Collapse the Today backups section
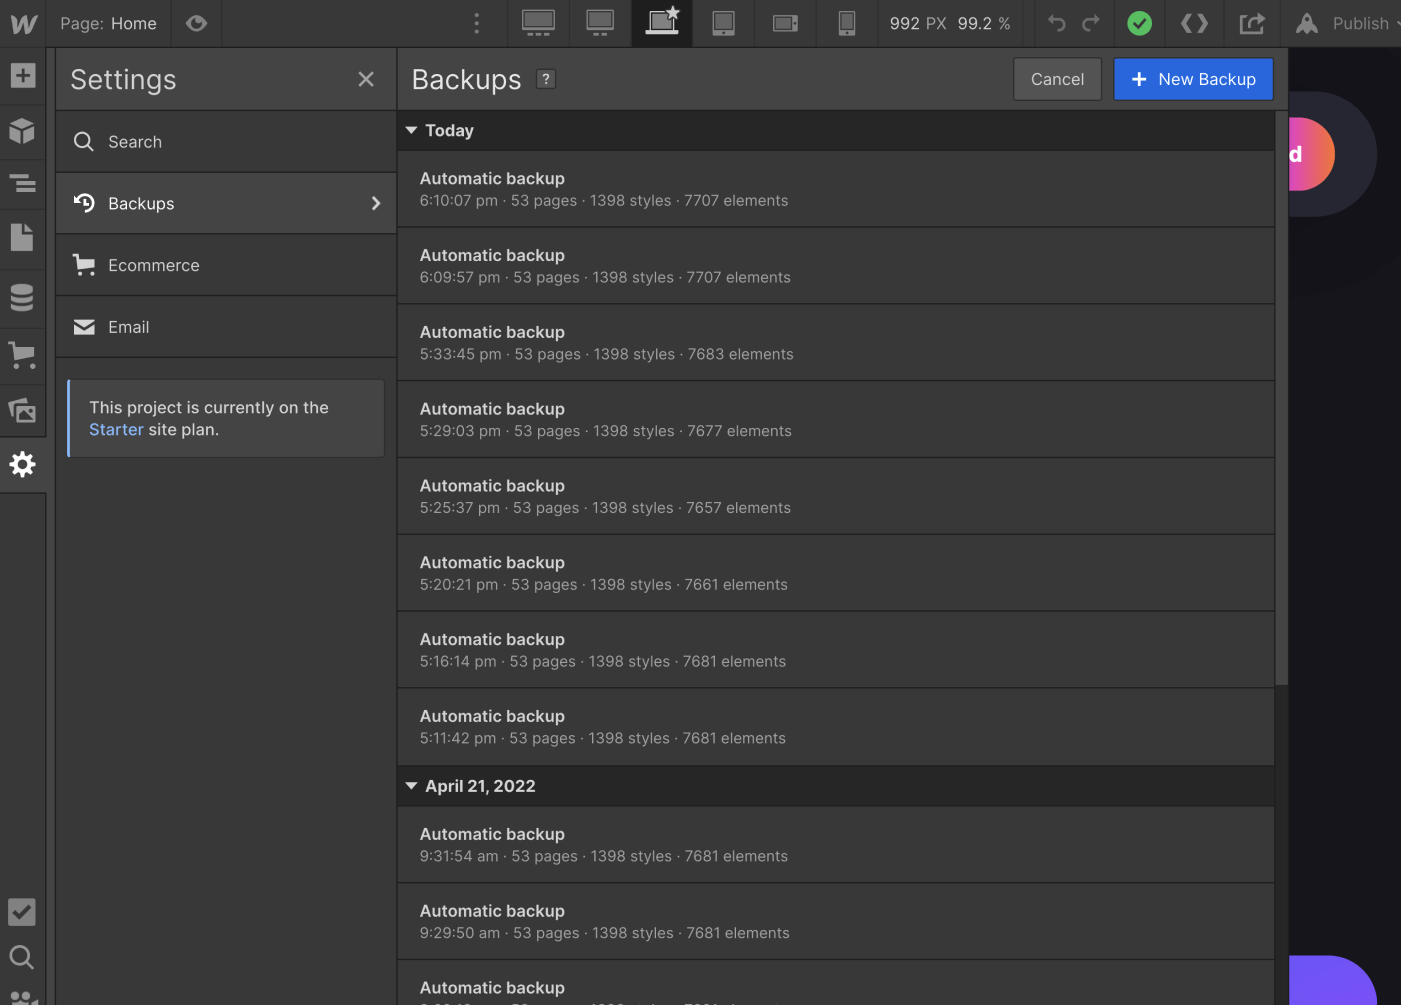This screenshot has width=1401, height=1005. point(411,130)
